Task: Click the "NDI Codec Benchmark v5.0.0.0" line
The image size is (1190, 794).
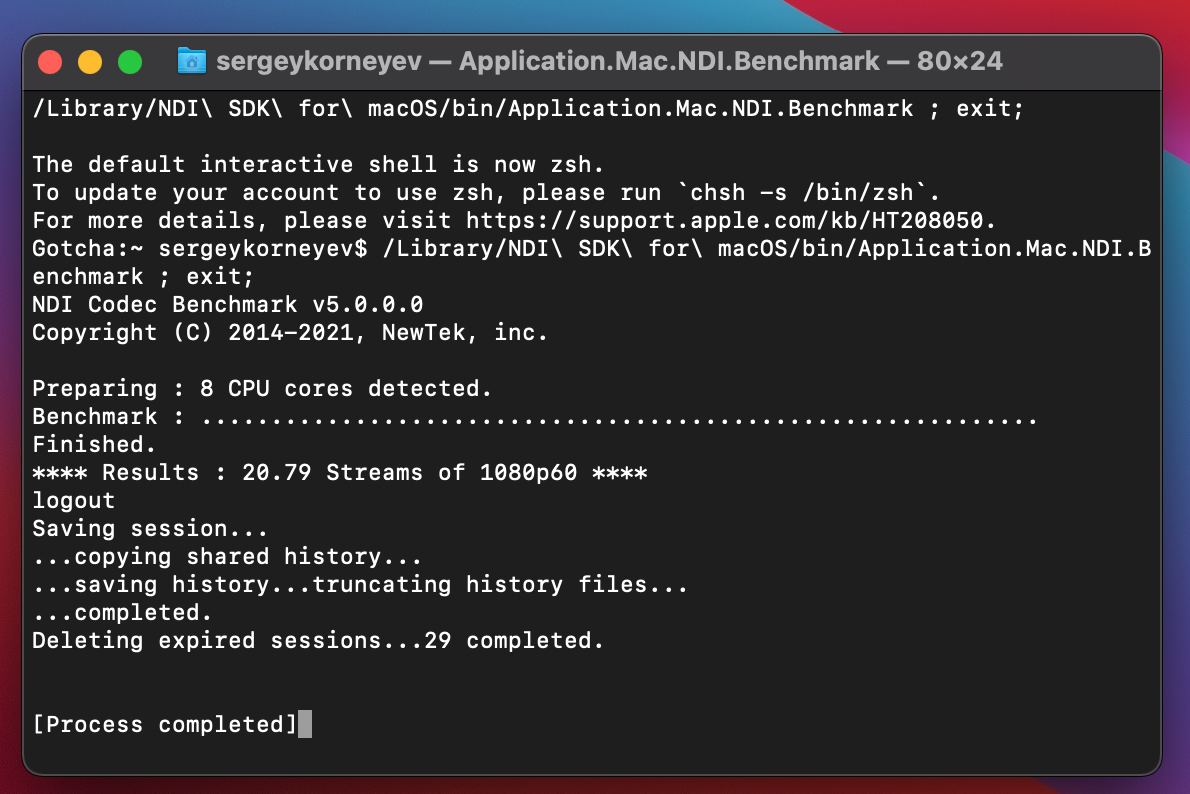Action: click(228, 304)
